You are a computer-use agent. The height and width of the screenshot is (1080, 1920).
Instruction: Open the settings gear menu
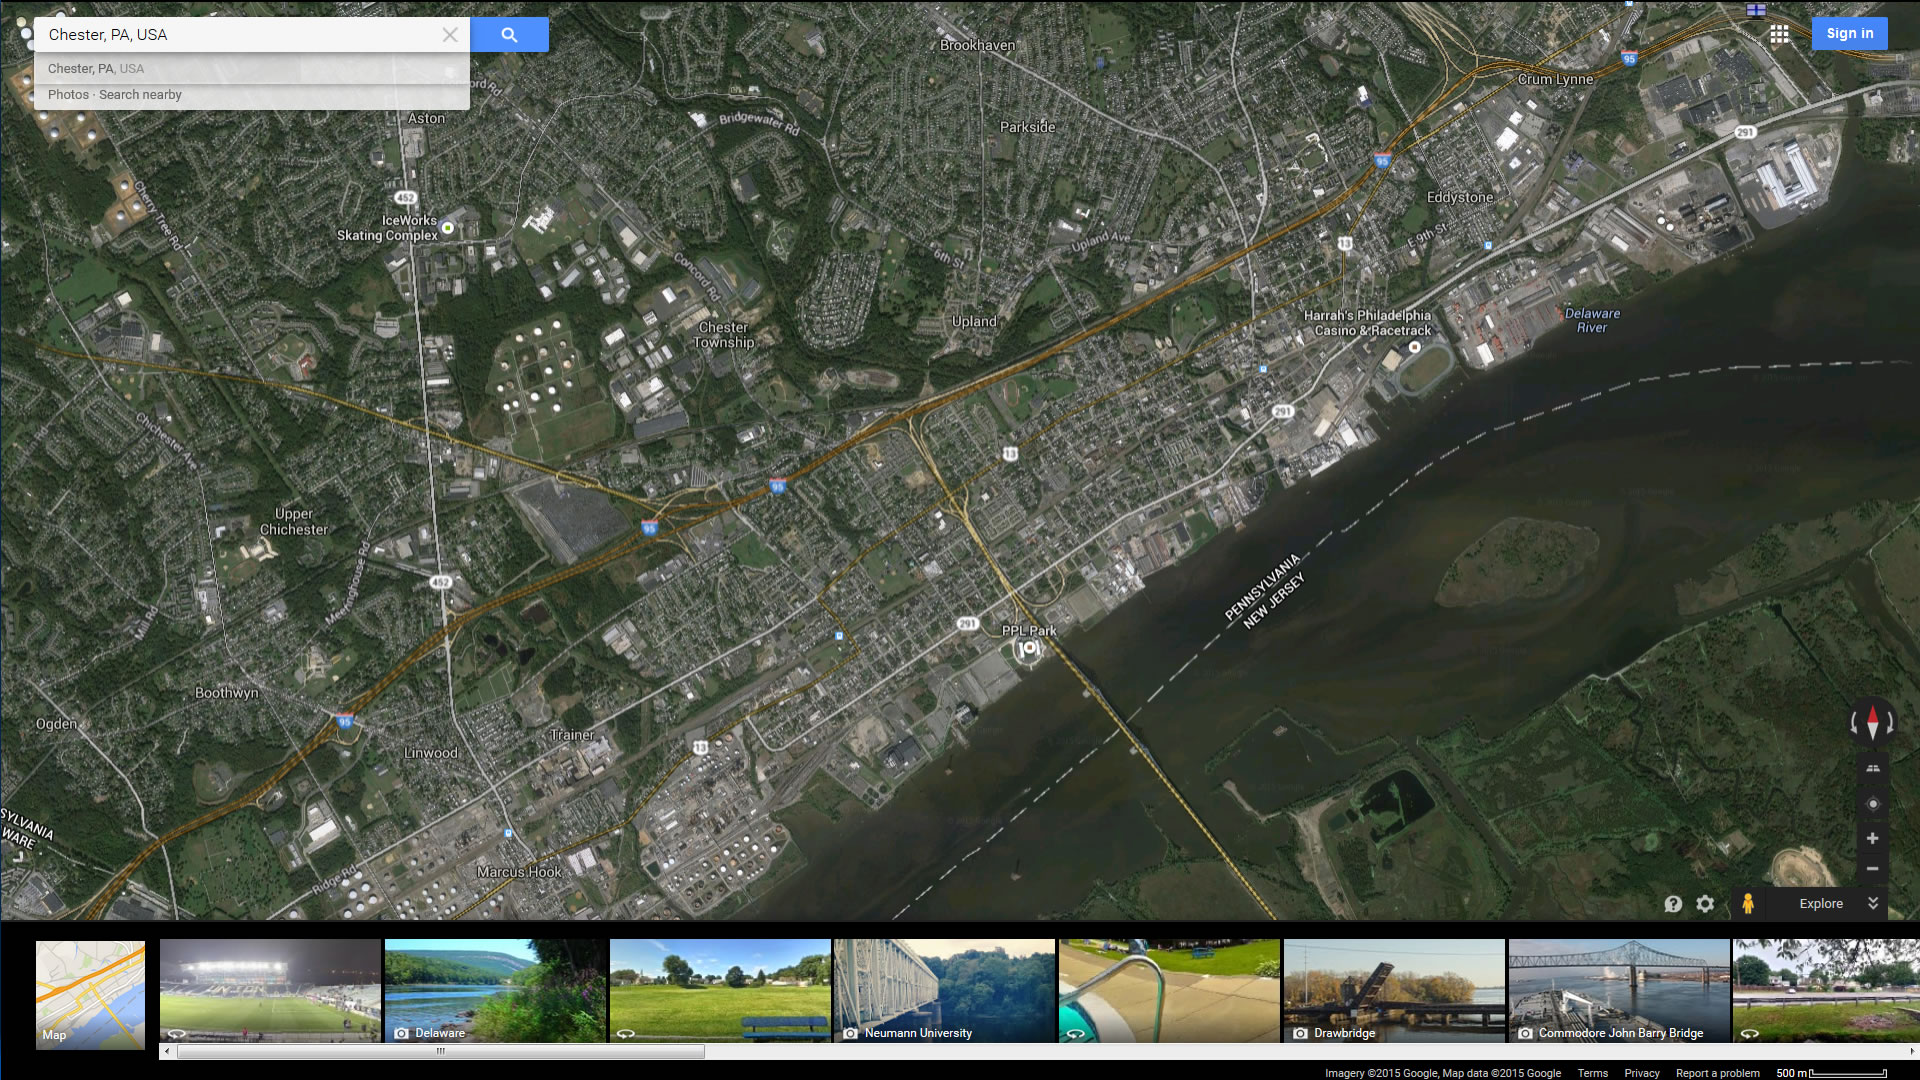click(x=1705, y=904)
